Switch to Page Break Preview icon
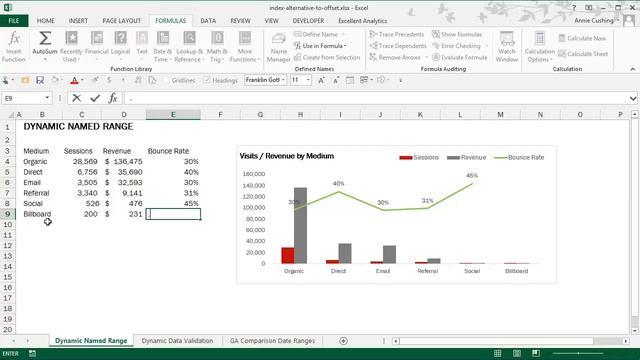Image resolution: width=640 pixels, height=360 pixels. (x=536, y=353)
